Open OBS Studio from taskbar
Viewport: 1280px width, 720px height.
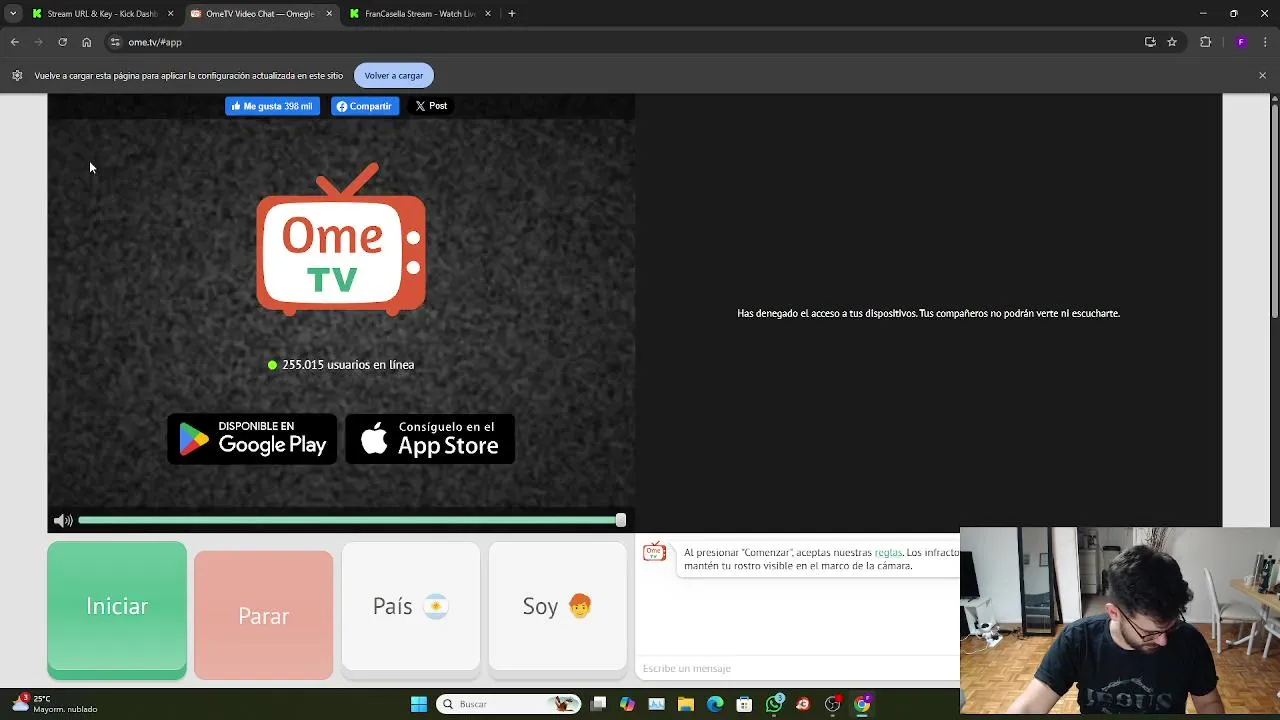tap(832, 704)
